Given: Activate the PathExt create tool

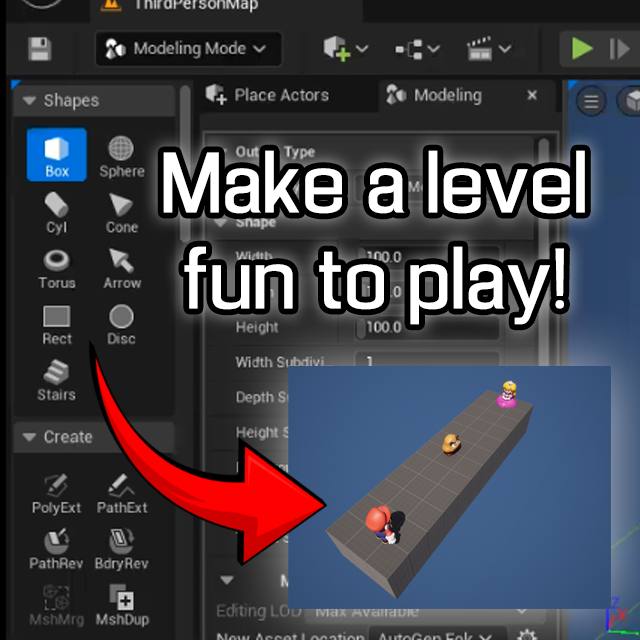Looking at the screenshot, I should point(121,493).
